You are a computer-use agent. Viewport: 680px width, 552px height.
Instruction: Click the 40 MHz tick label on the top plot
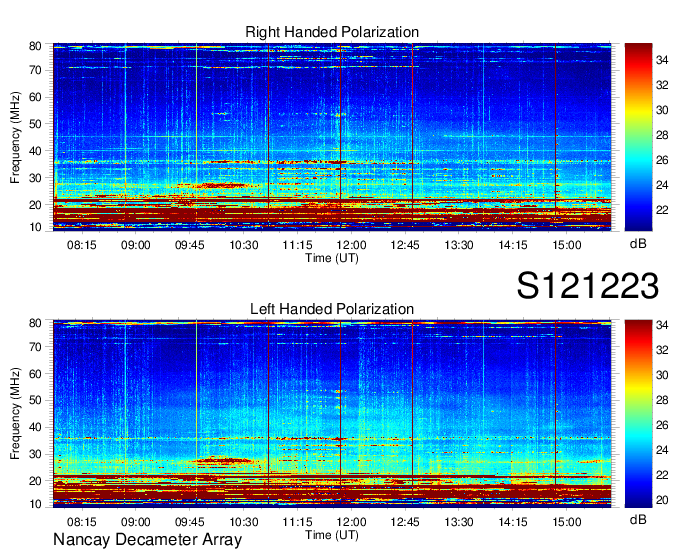36,151
